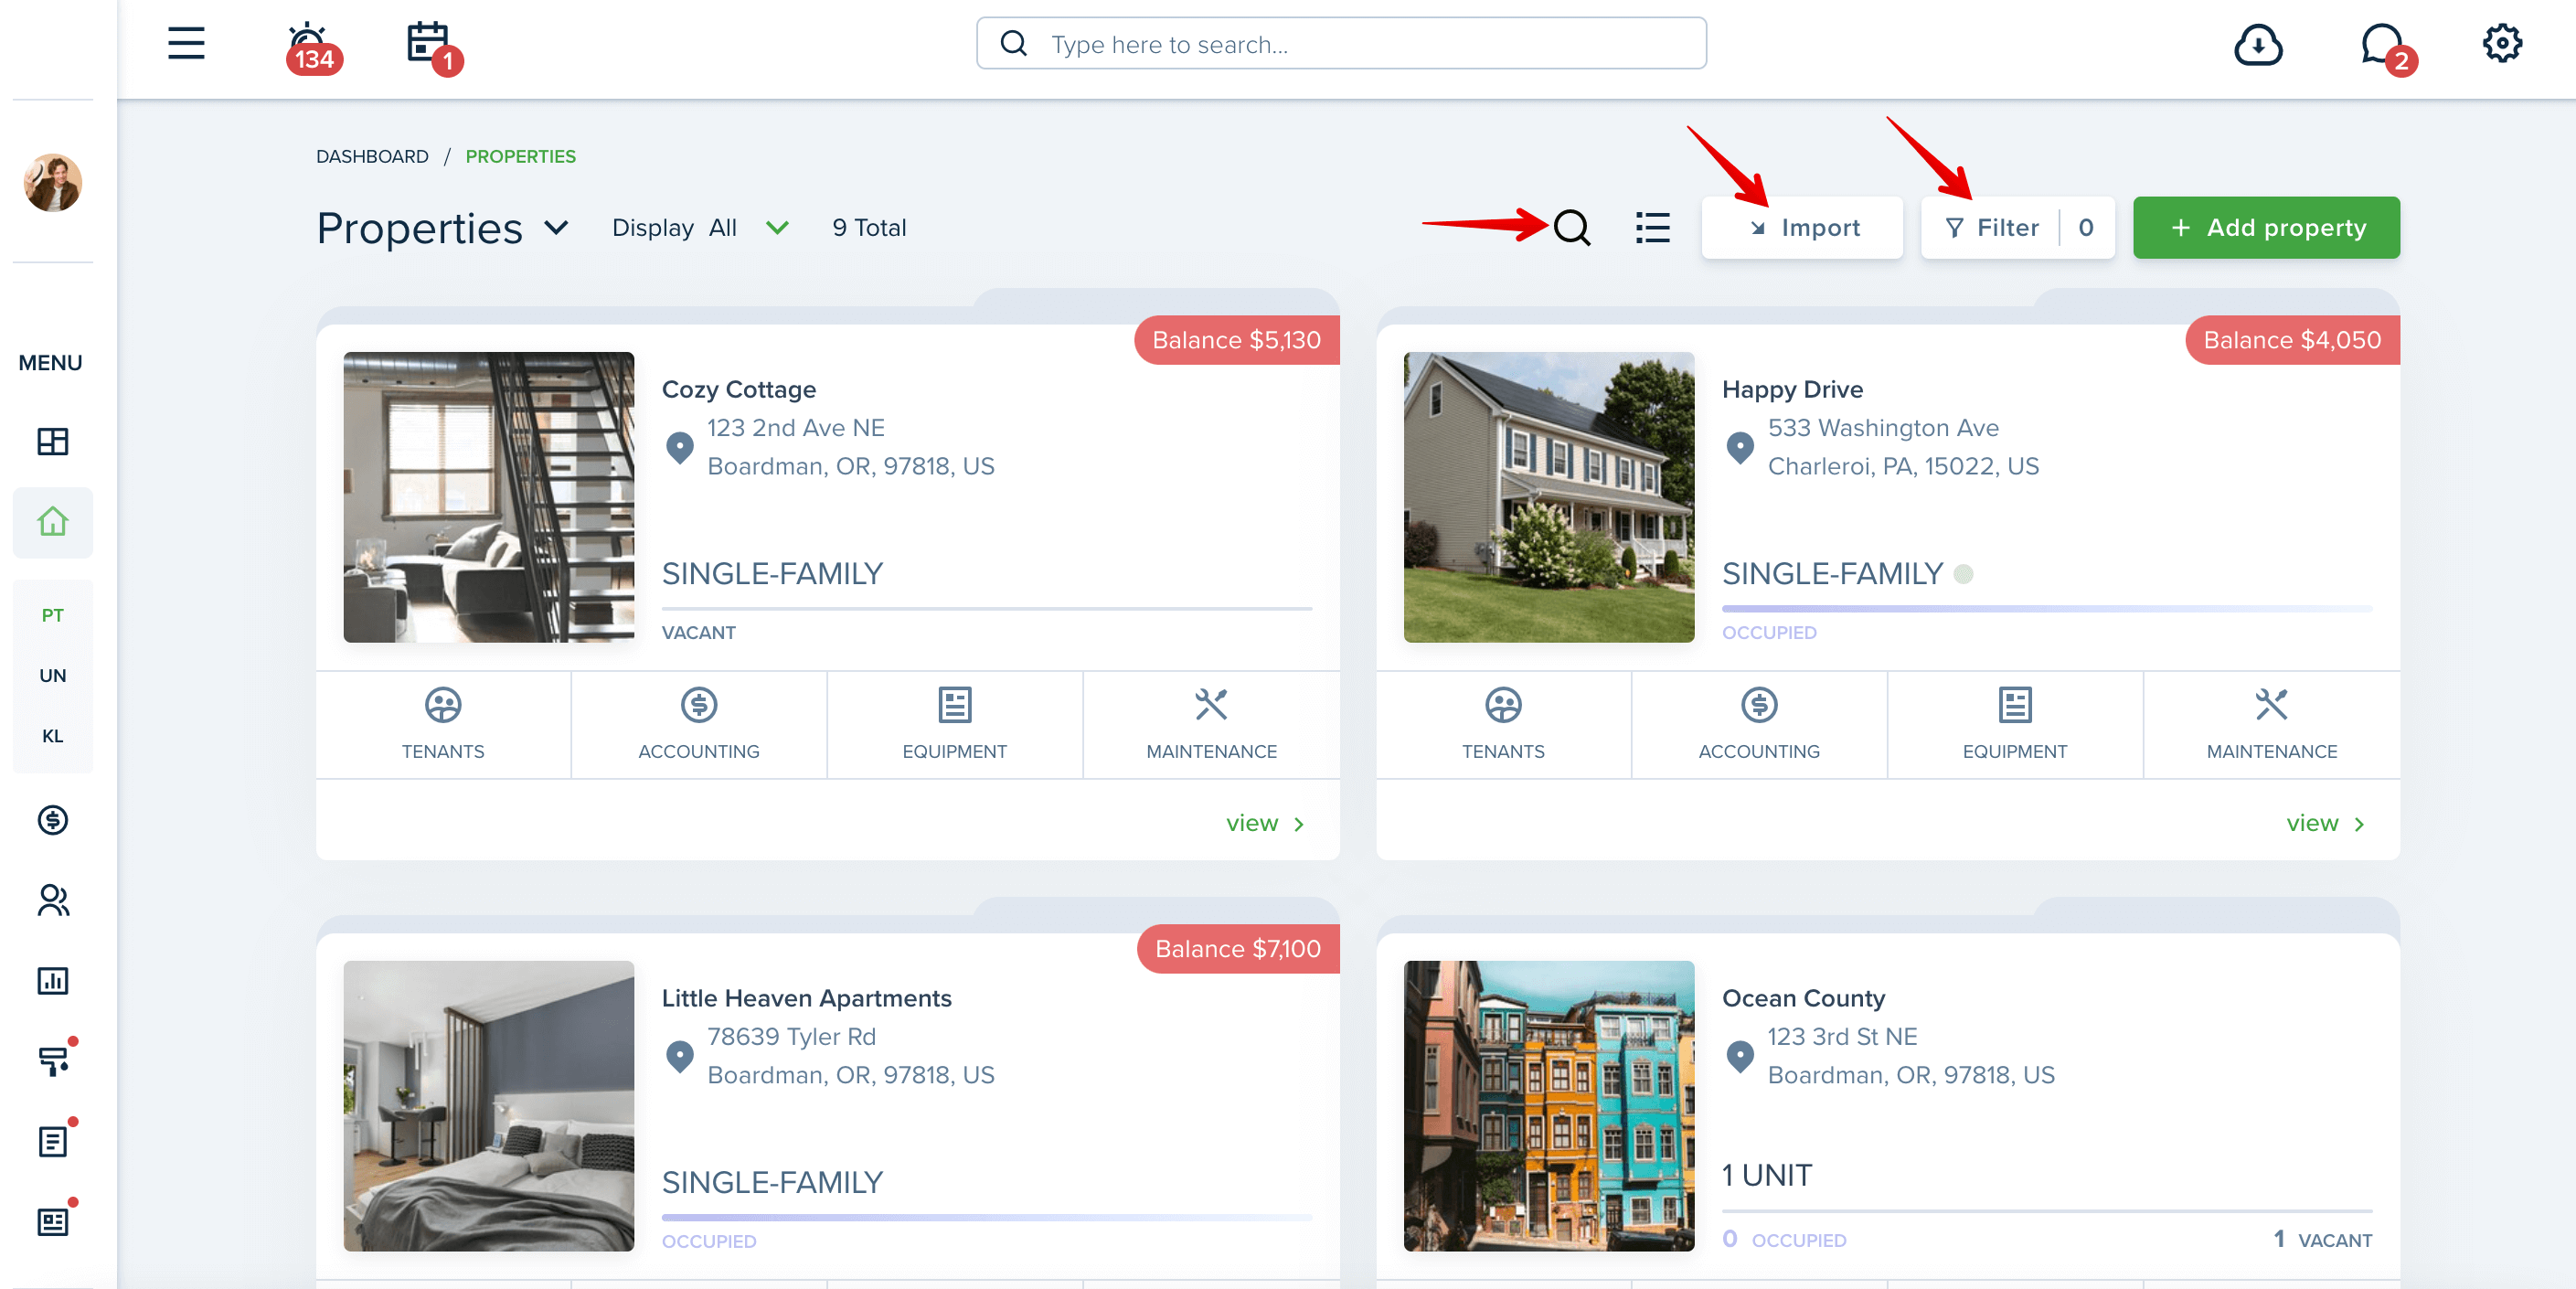Click the Import button
The width and height of the screenshot is (2576, 1289).
pos(1802,228)
